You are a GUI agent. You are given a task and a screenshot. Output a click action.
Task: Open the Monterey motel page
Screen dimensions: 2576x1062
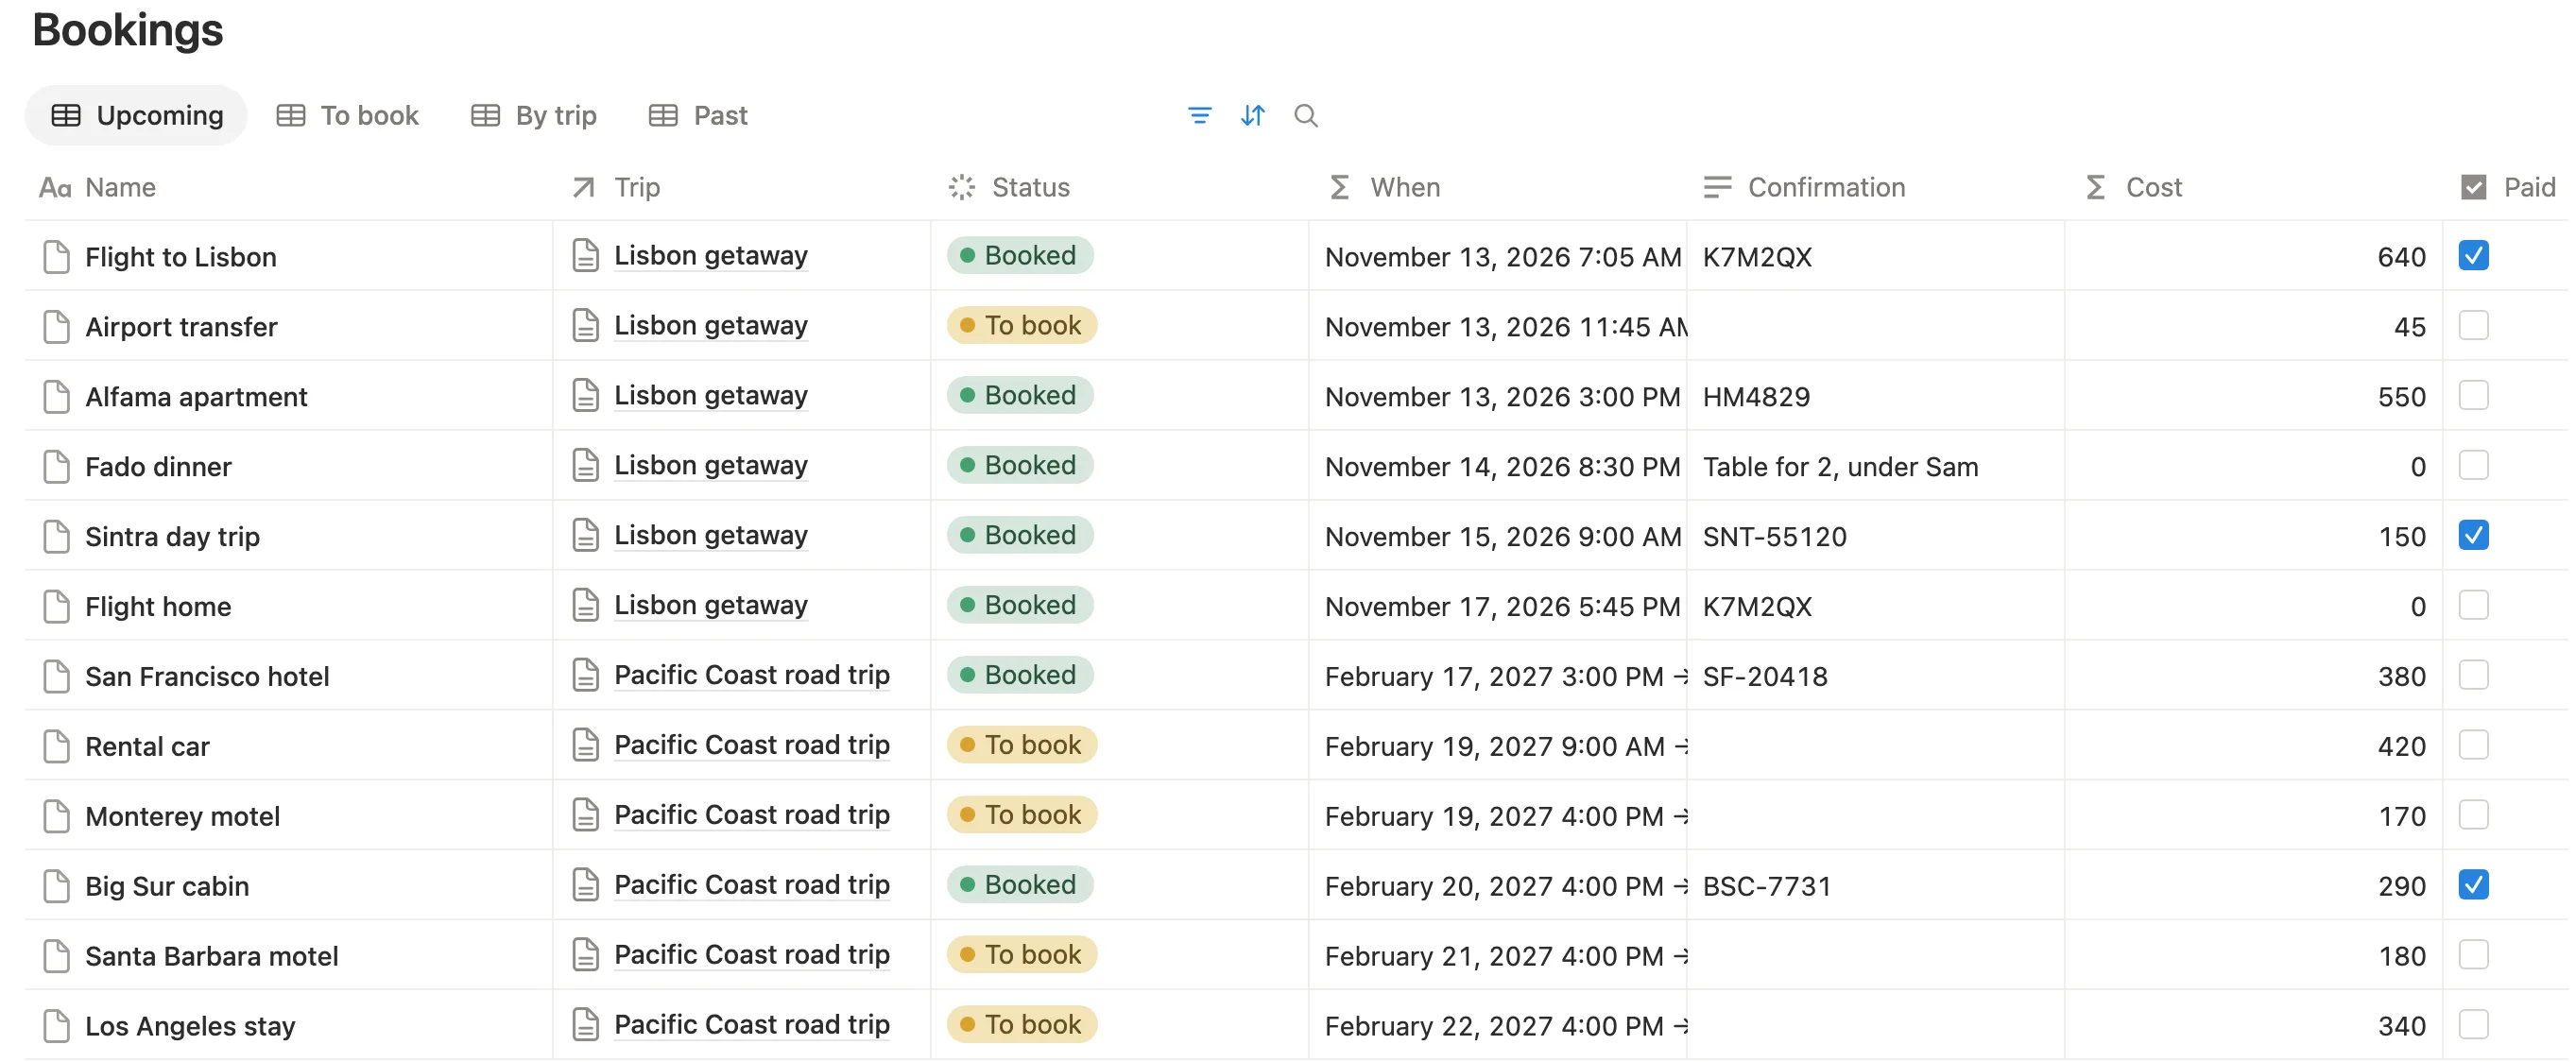[x=182, y=817]
